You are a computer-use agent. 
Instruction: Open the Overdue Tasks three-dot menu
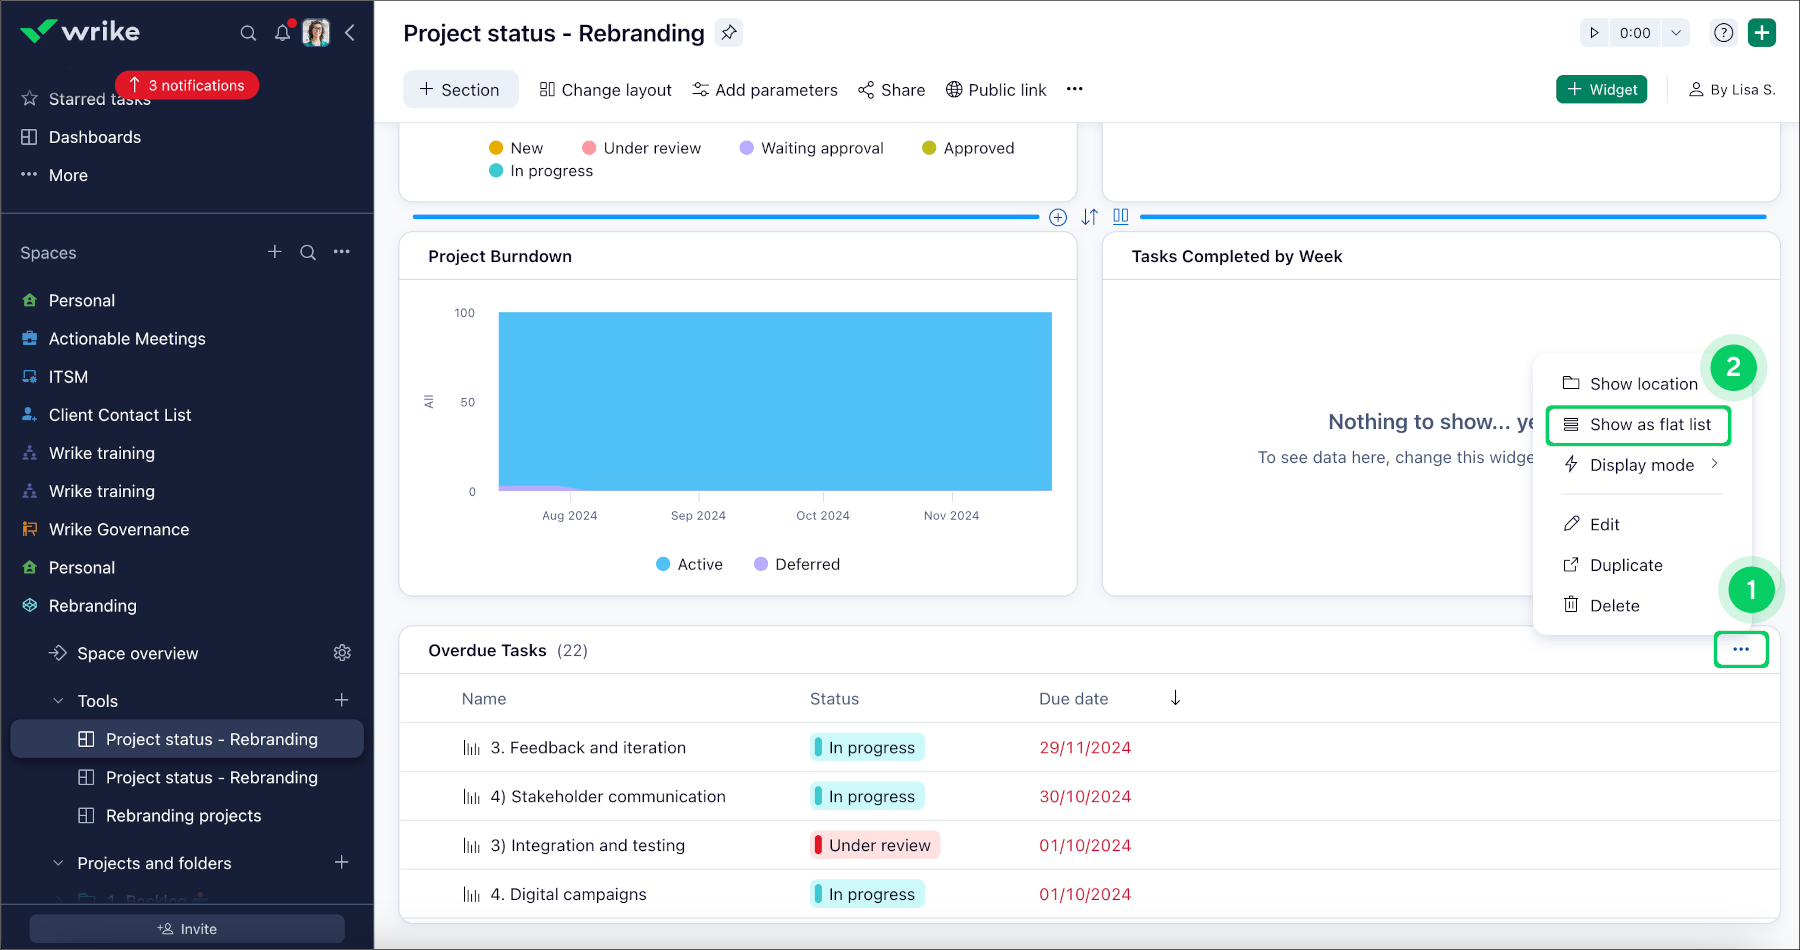click(x=1741, y=649)
